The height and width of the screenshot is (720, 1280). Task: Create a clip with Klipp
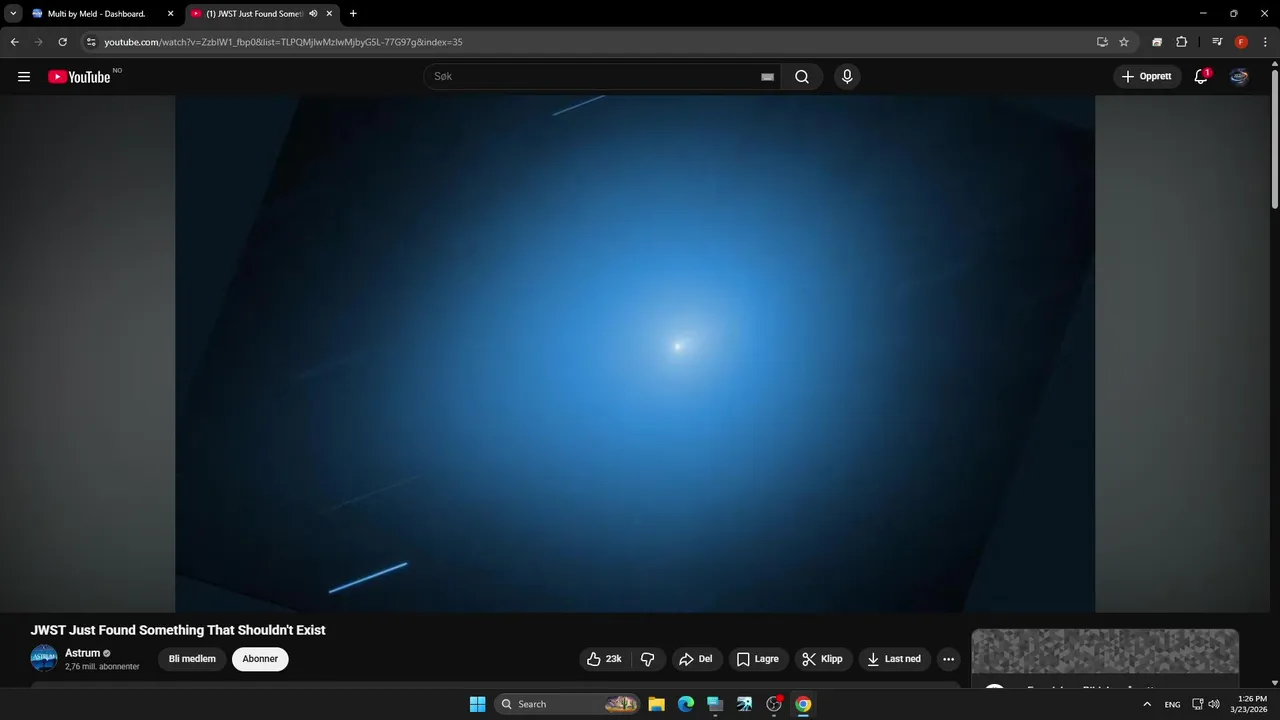click(x=823, y=659)
